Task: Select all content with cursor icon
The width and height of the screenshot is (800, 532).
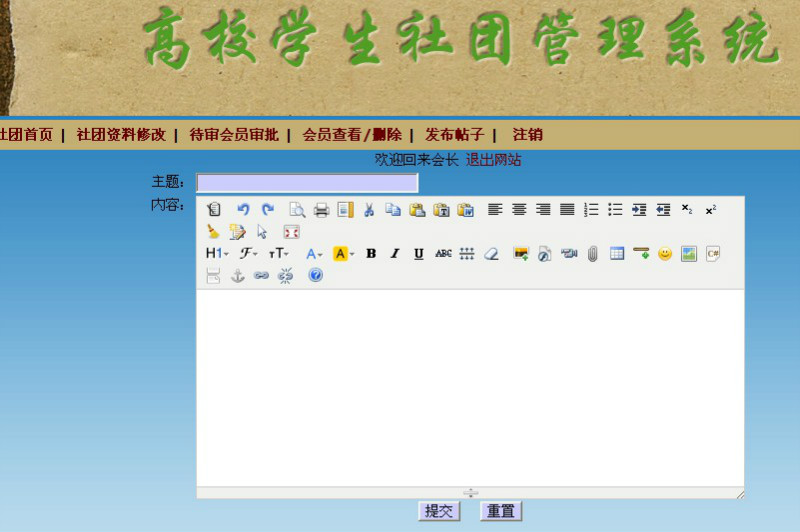Action: [x=262, y=232]
